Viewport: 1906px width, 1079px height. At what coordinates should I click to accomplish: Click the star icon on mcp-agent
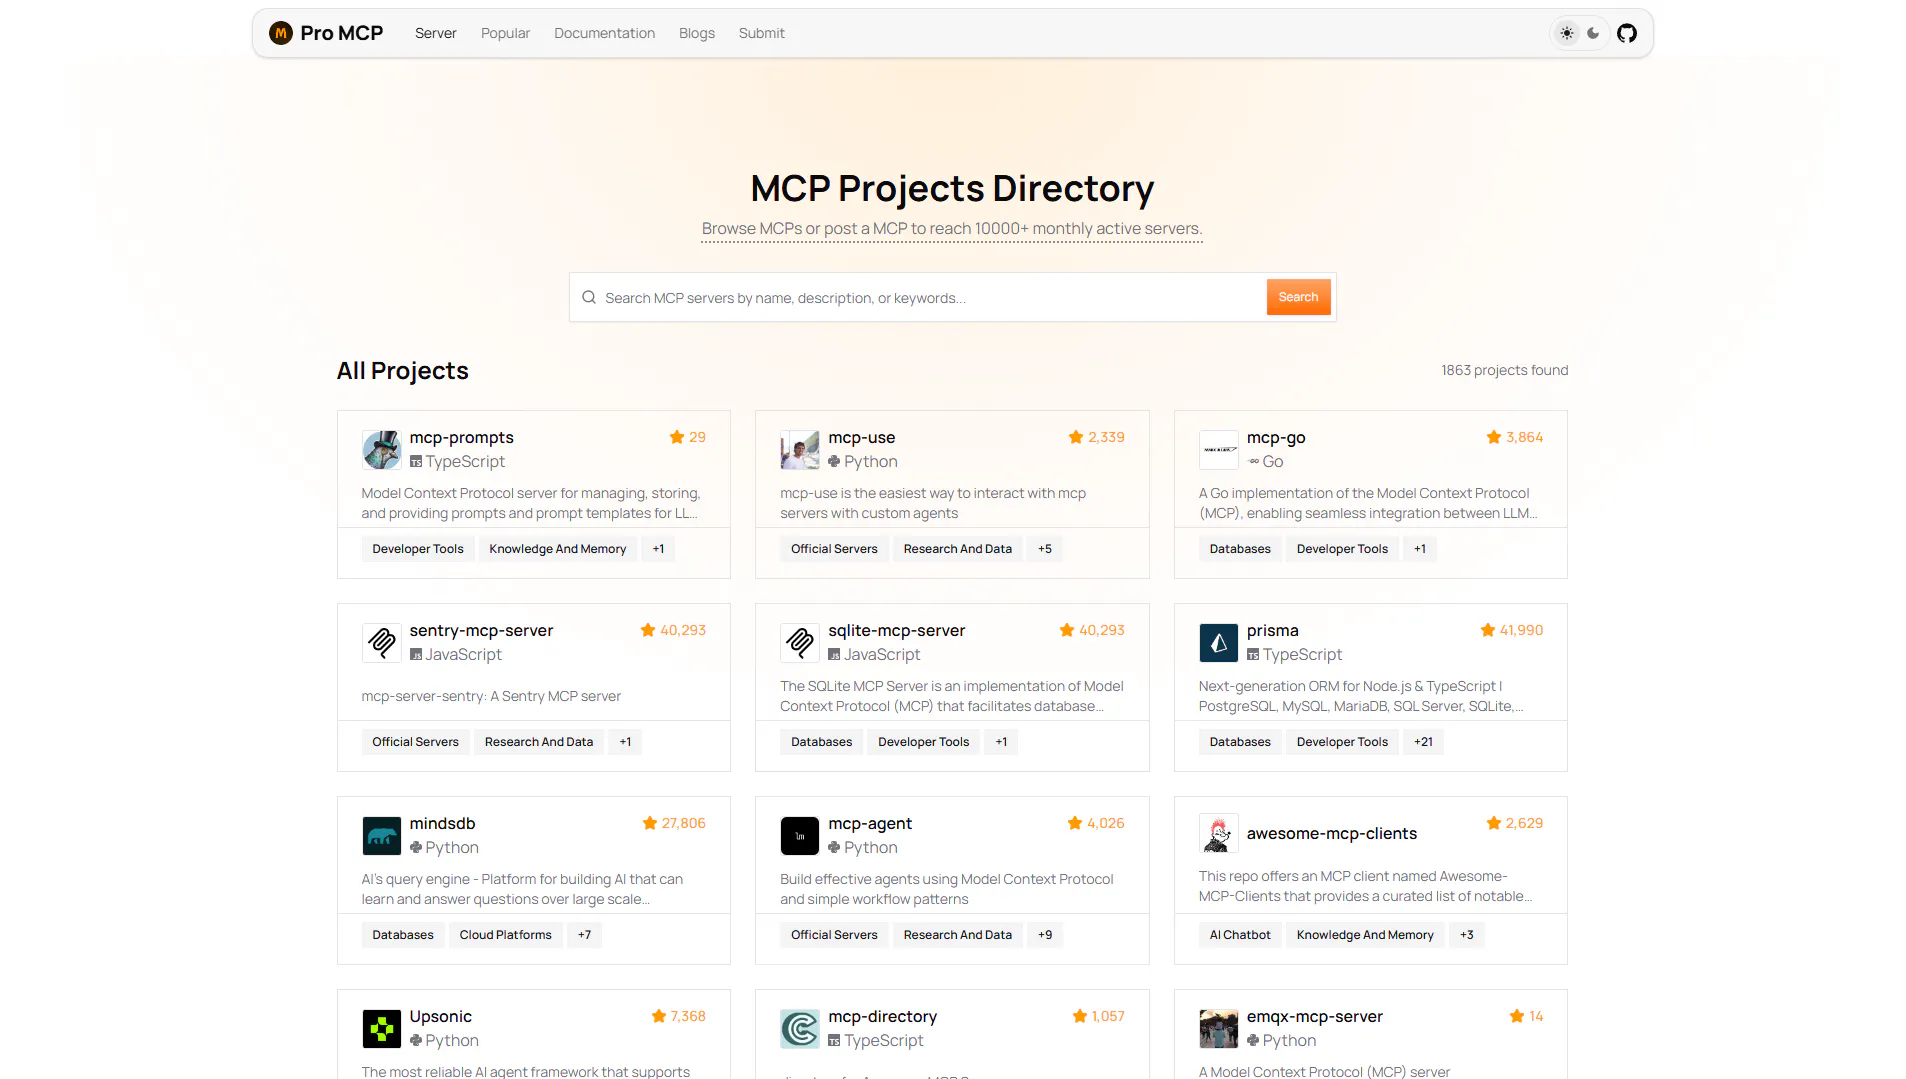(x=1075, y=823)
